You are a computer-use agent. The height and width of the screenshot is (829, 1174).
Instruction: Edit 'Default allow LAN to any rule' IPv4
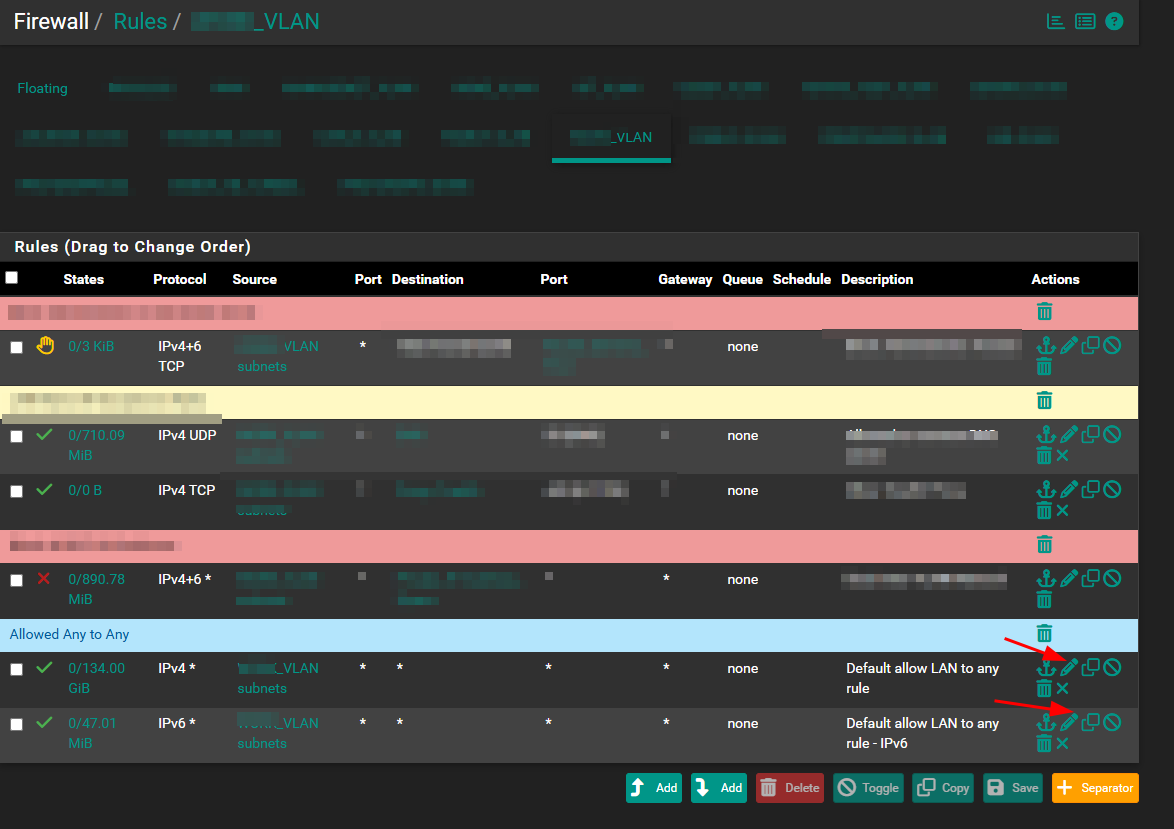click(x=1069, y=667)
